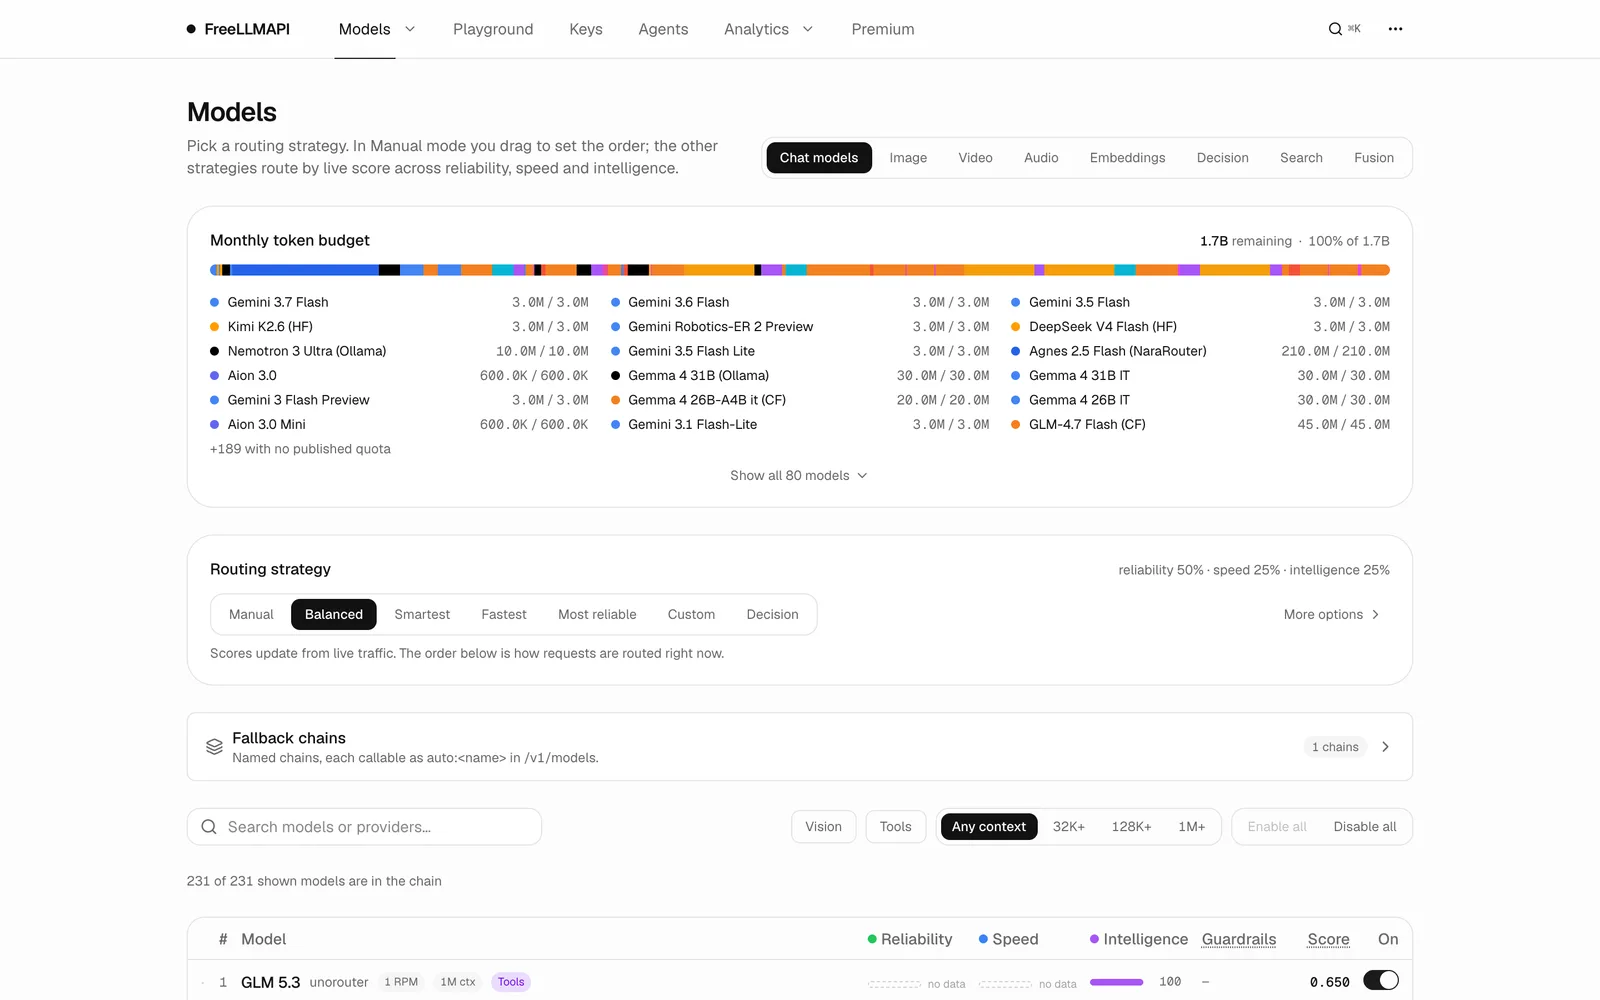Select the Smartest routing strategy
This screenshot has height=1000, width=1600.
[422, 614]
